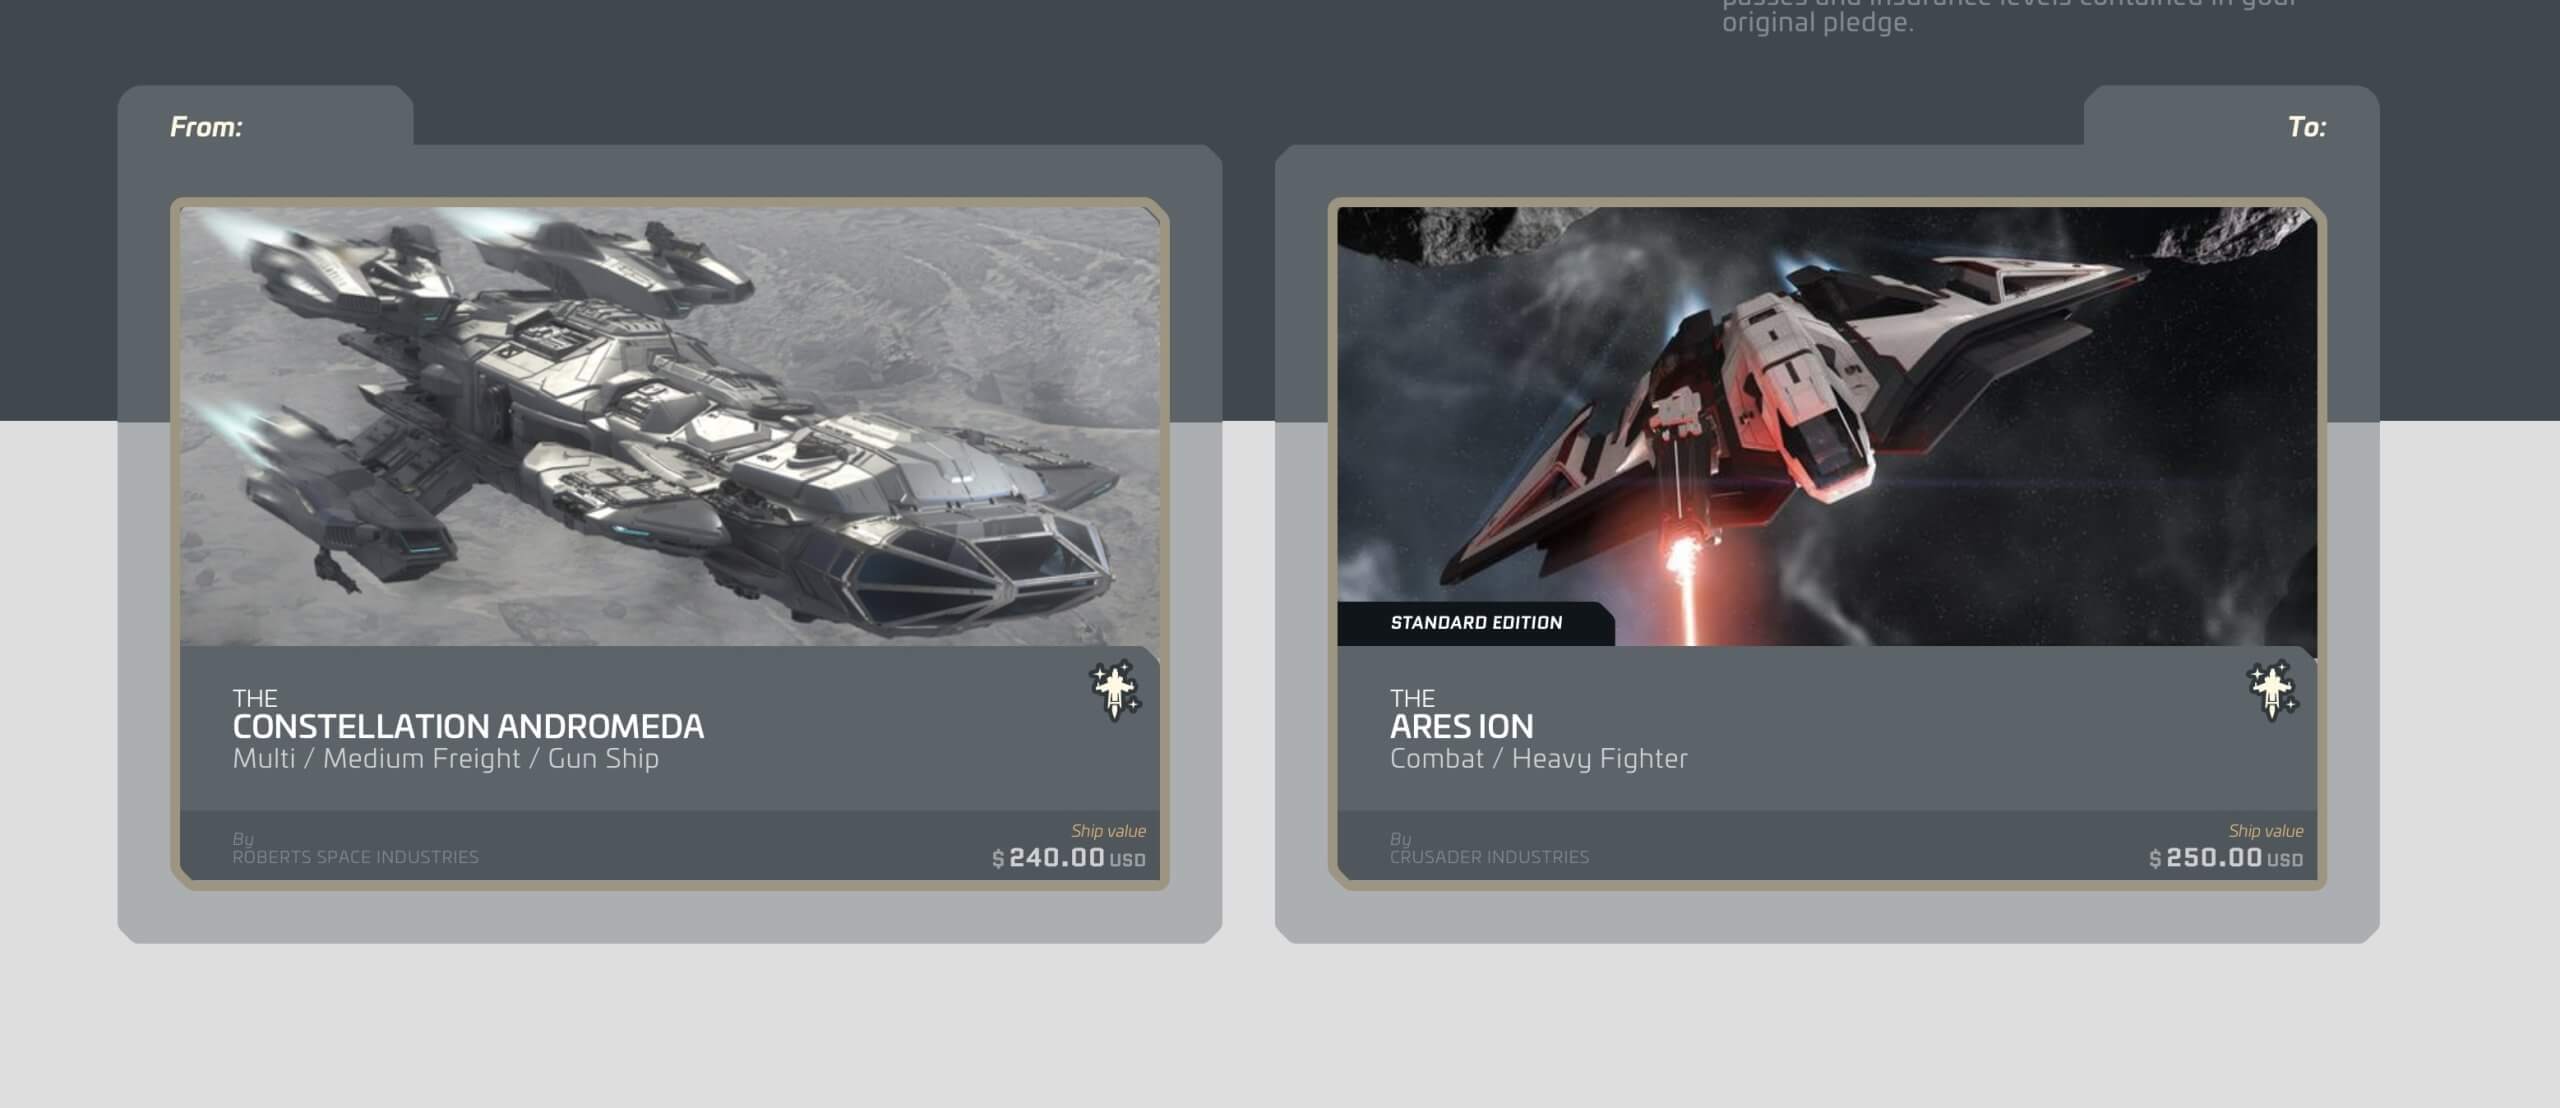Viewport: 2560px width, 1108px height.
Task: Click the Ares Ion ship name
Action: click(1461, 726)
